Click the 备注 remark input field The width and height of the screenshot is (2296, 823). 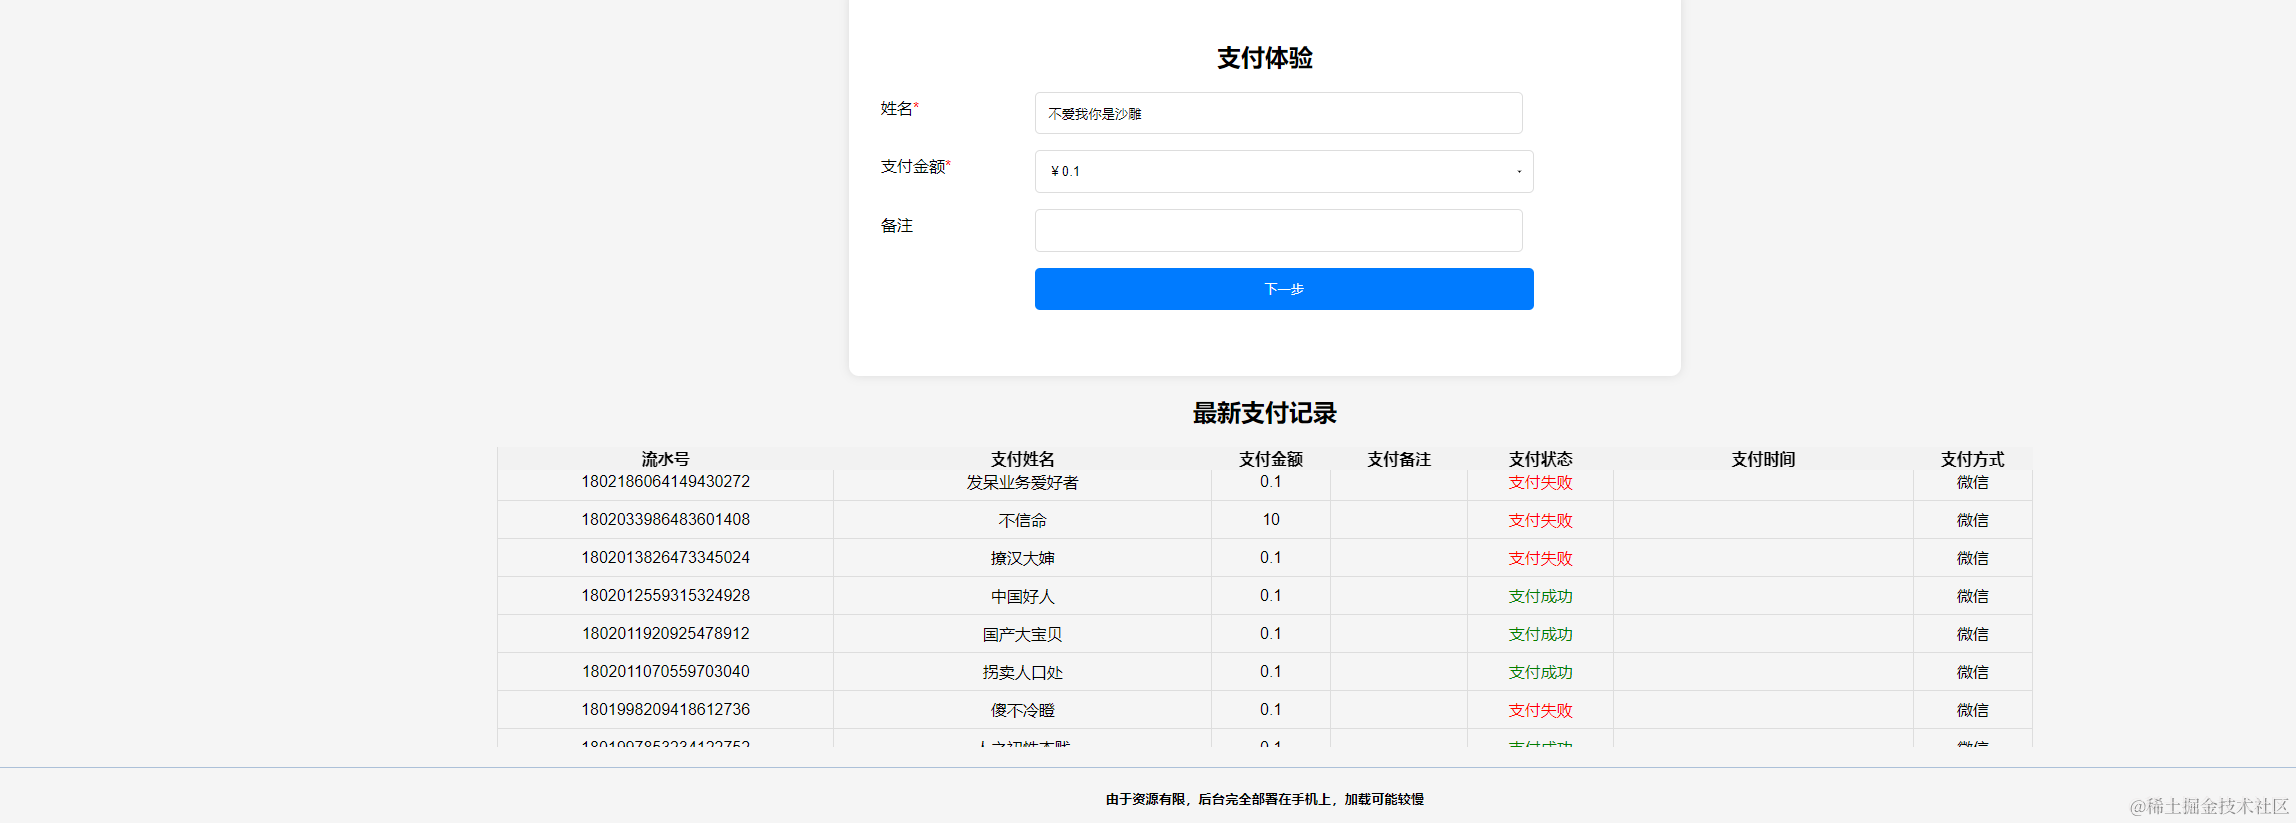click(x=1278, y=230)
